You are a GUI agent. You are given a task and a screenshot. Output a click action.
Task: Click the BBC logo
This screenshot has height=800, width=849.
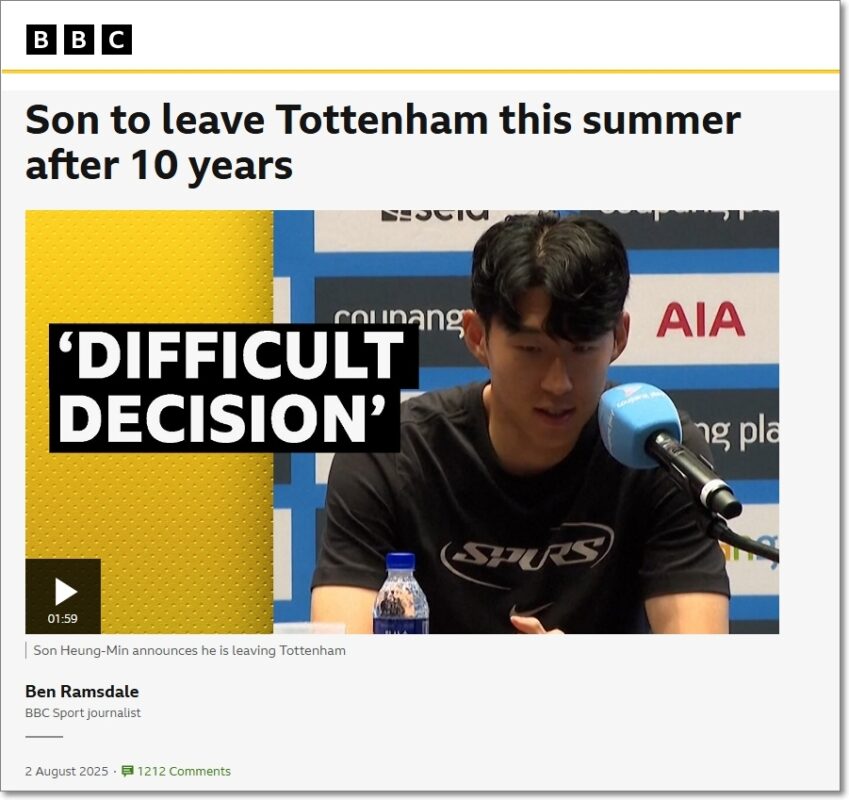[79, 40]
